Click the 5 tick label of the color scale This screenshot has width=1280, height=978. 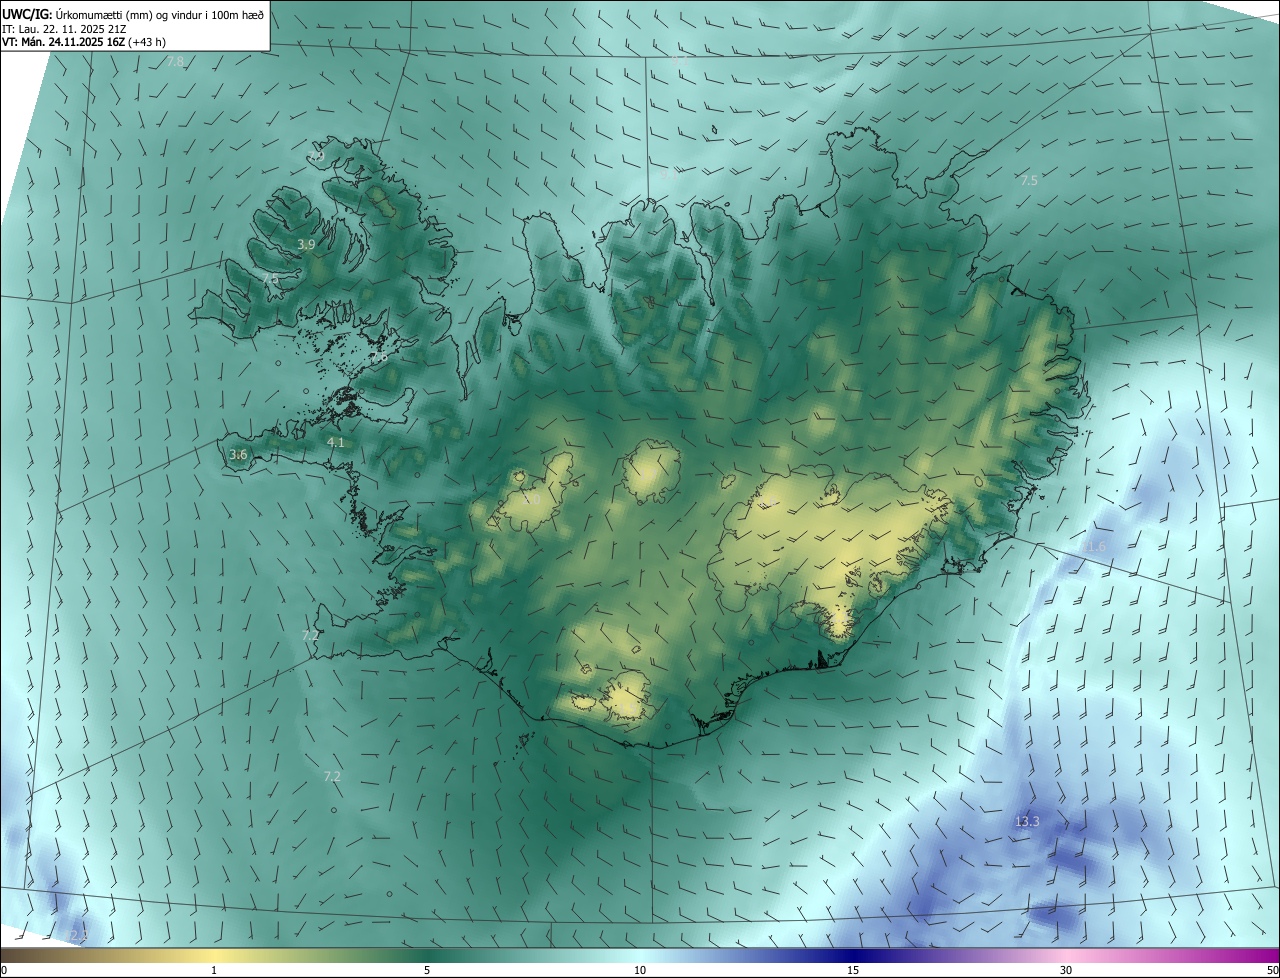[427, 971]
